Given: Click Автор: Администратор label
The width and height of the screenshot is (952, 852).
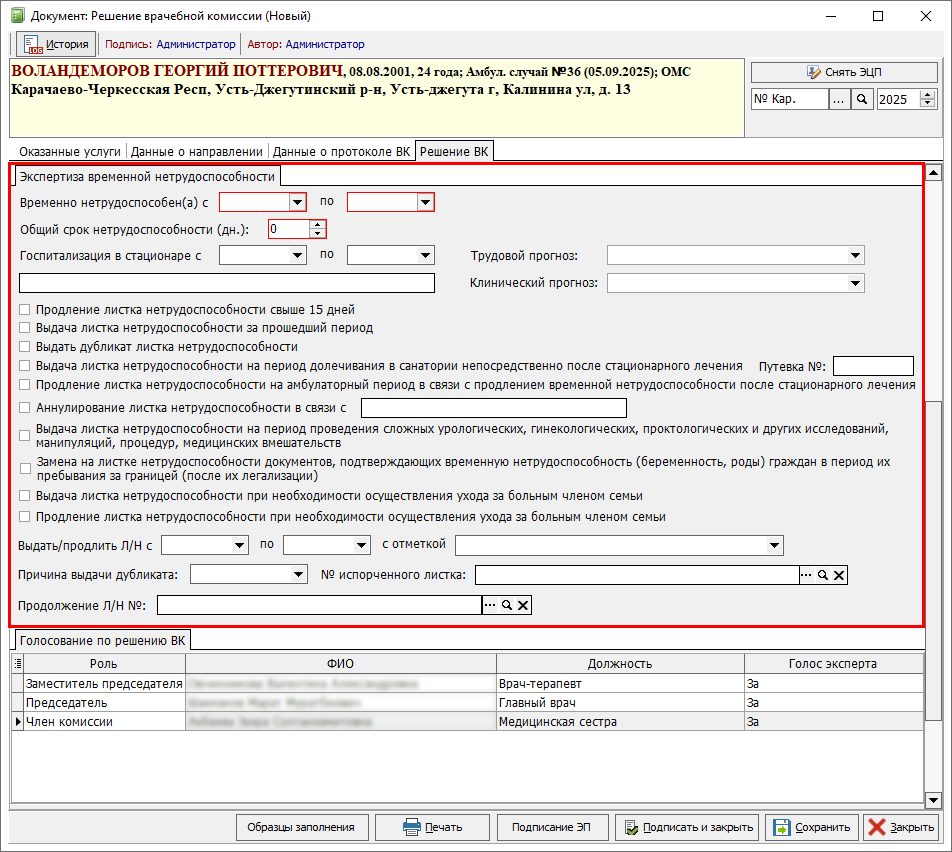Looking at the screenshot, I should click(306, 44).
